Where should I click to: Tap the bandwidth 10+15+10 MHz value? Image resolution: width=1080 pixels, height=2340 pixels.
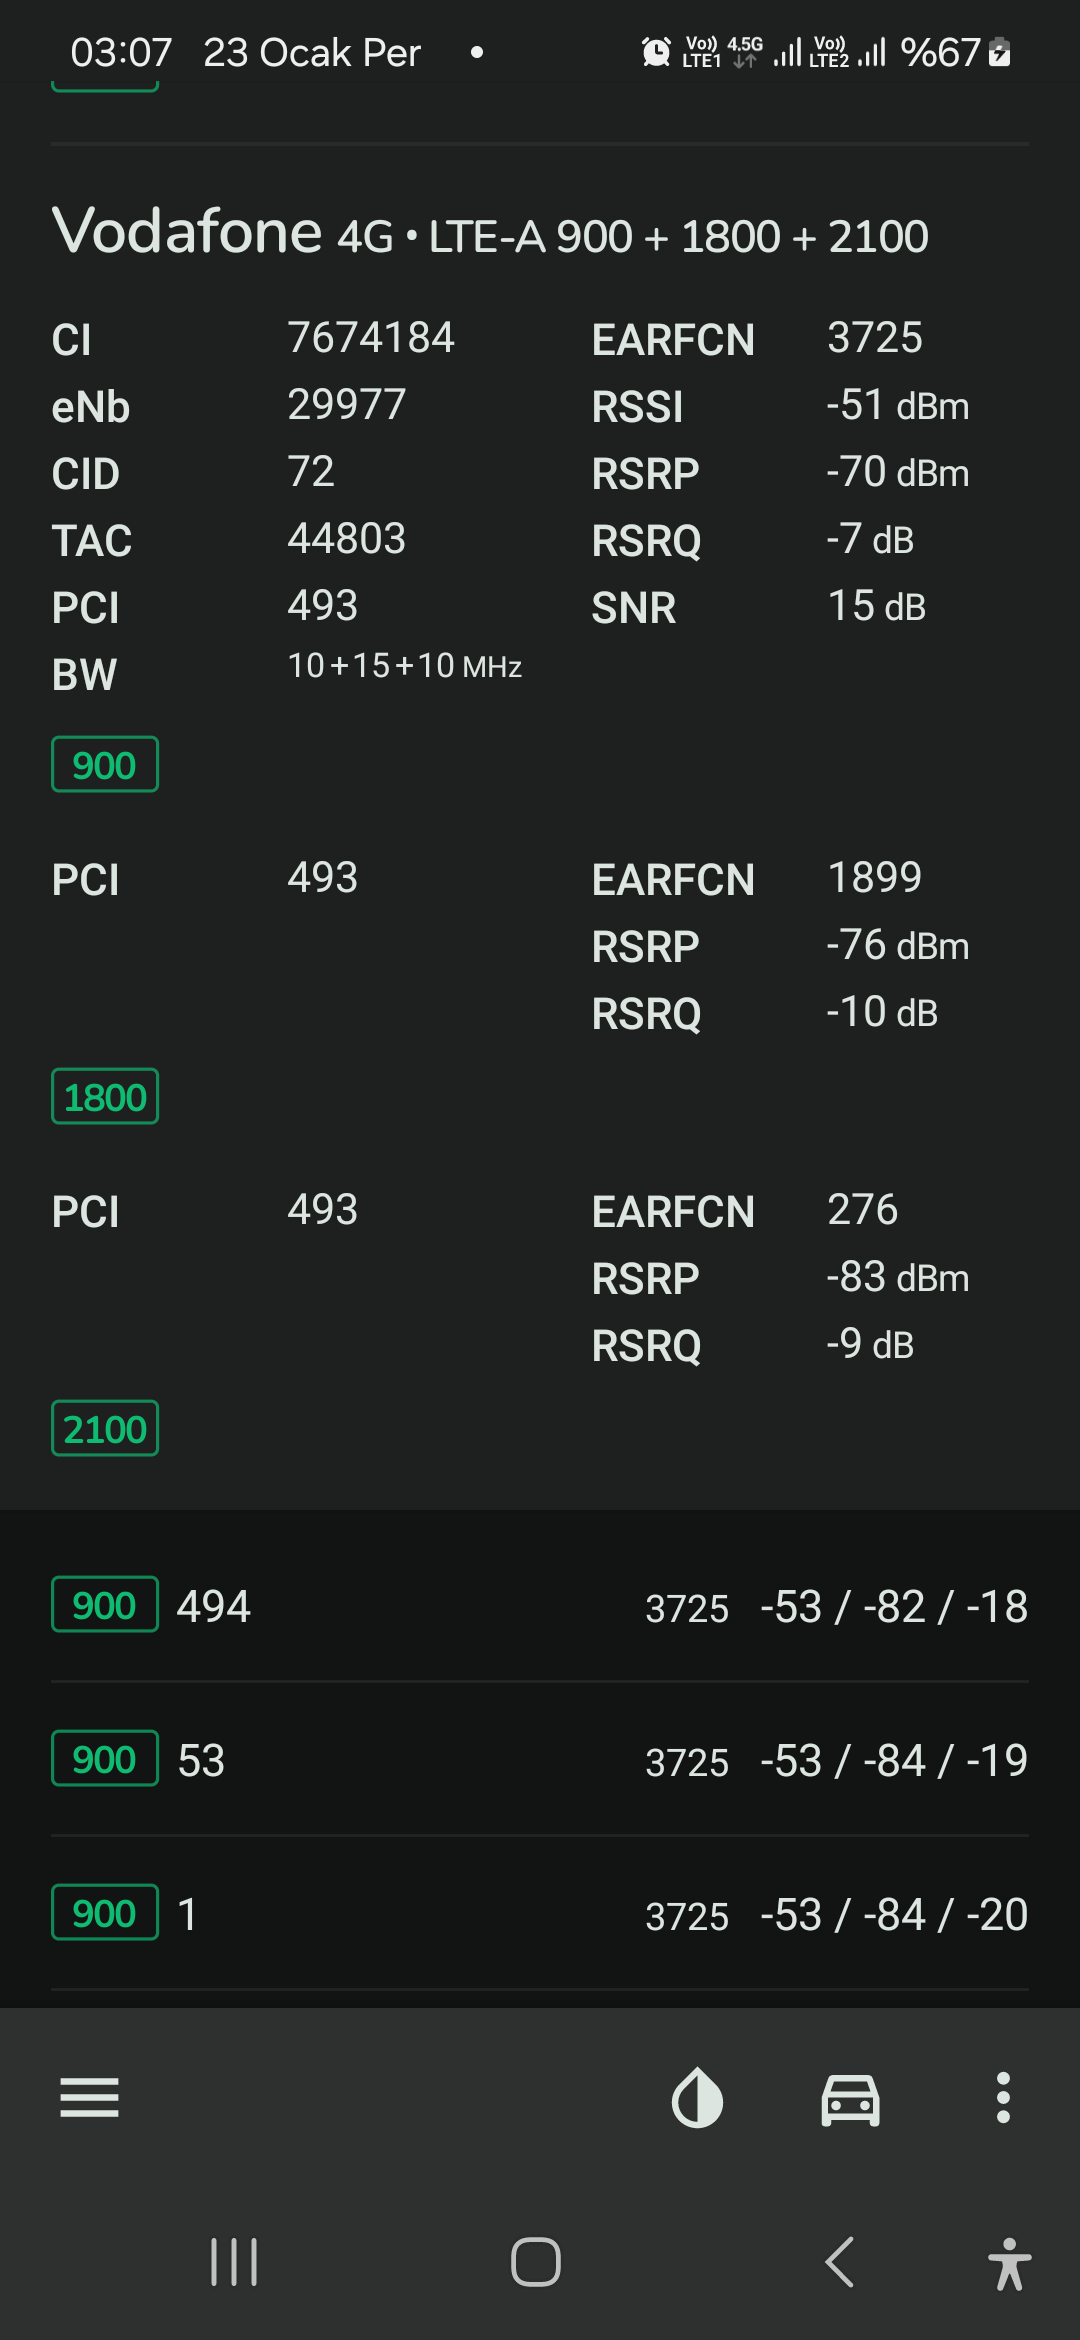coord(405,666)
